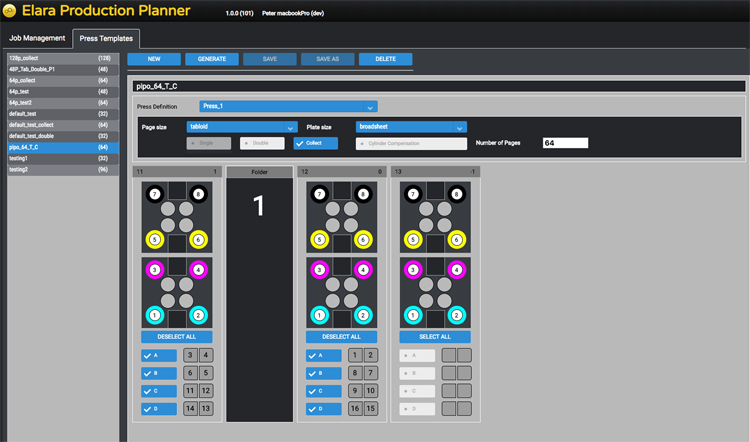Select yellow circle 6 in unit 12
This screenshot has height=442, width=750.
pyautogui.click(x=363, y=239)
